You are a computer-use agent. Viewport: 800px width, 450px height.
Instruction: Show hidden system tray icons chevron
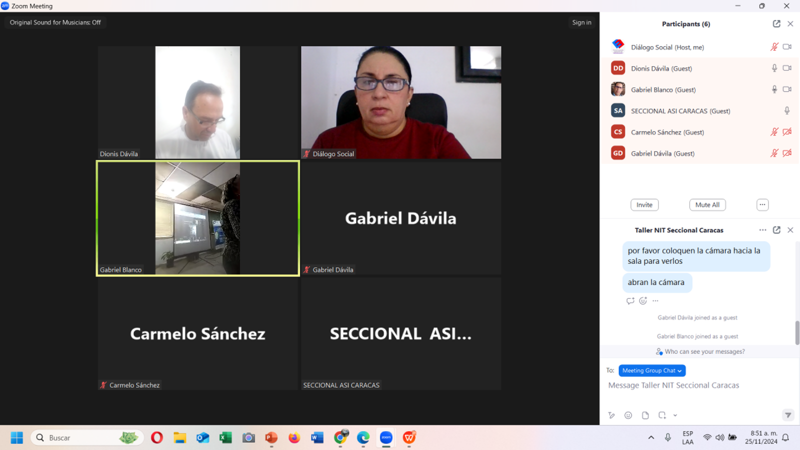[651, 438]
